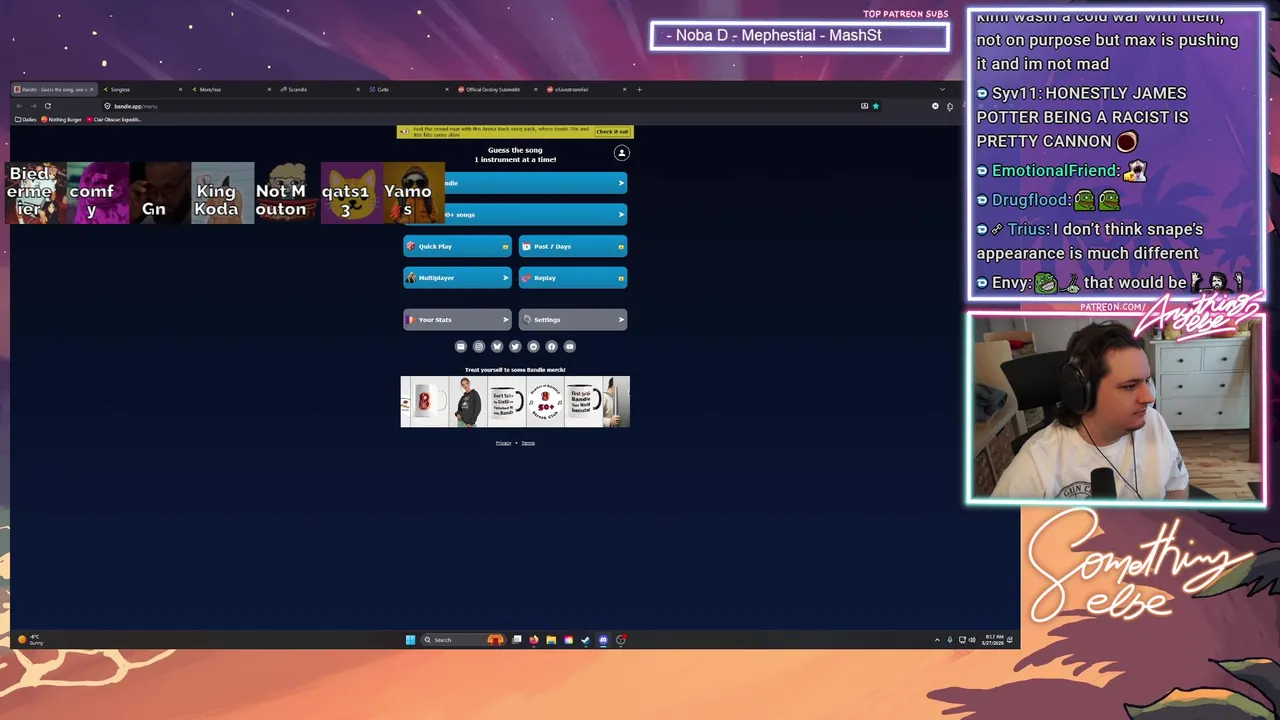Open the Dailies bookmarks folder
The height and width of the screenshot is (720, 1280).
(x=26, y=120)
